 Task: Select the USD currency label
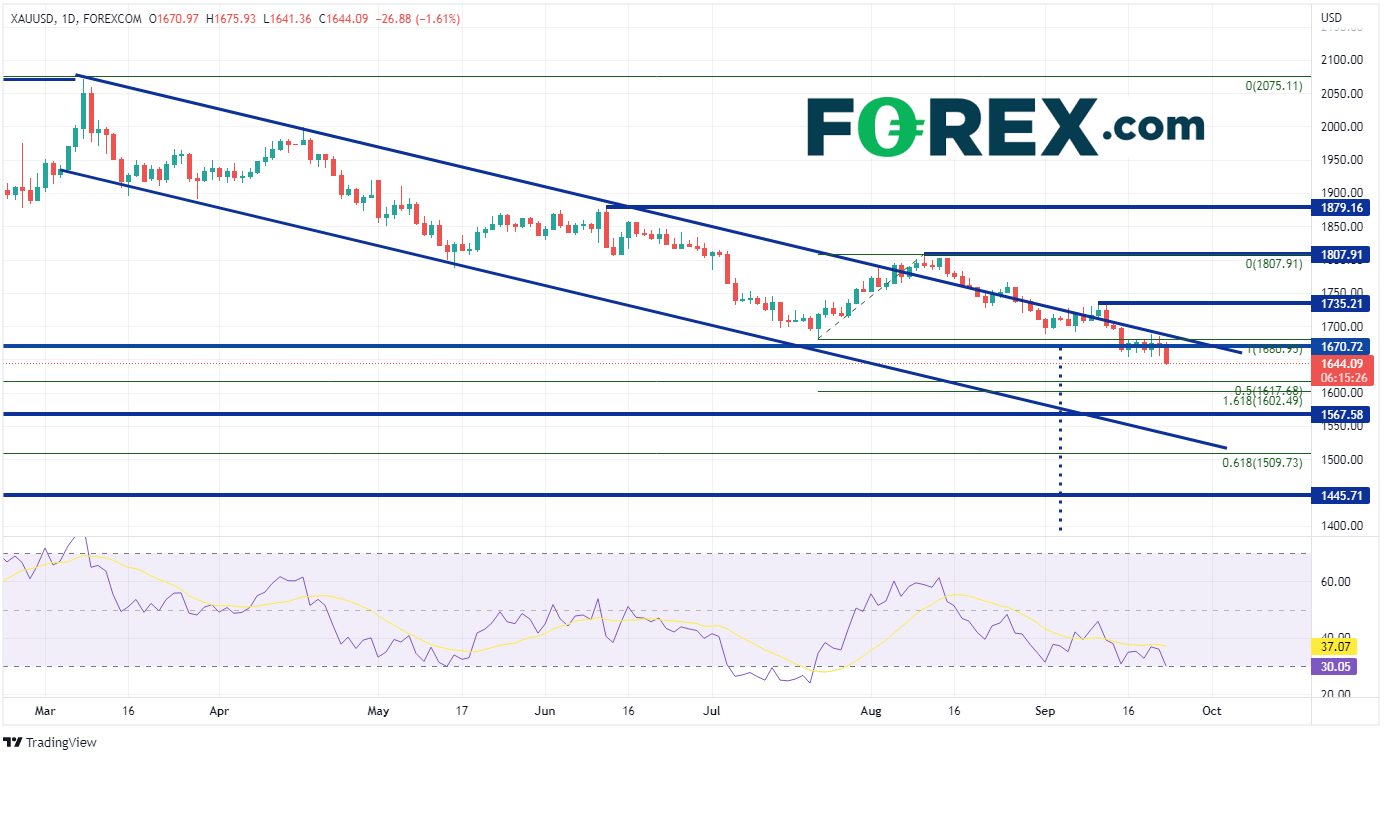click(x=1331, y=17)
